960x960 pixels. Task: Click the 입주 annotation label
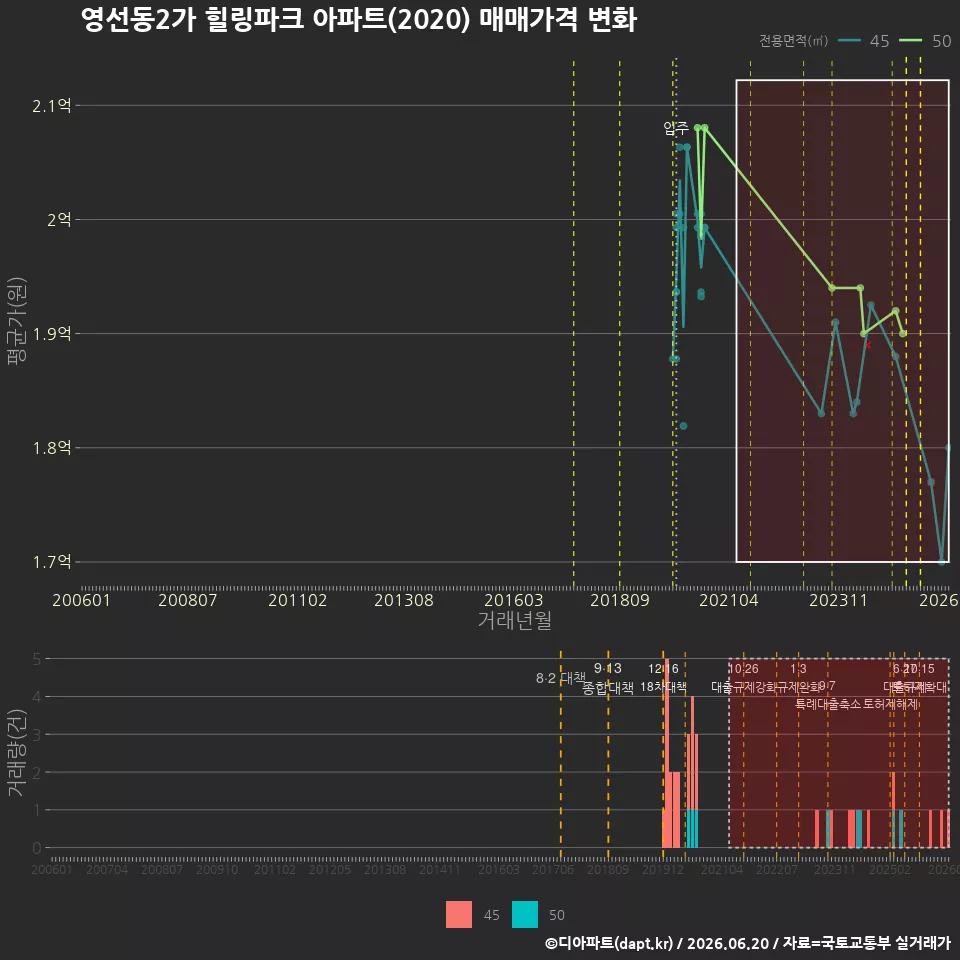(676, 127)
